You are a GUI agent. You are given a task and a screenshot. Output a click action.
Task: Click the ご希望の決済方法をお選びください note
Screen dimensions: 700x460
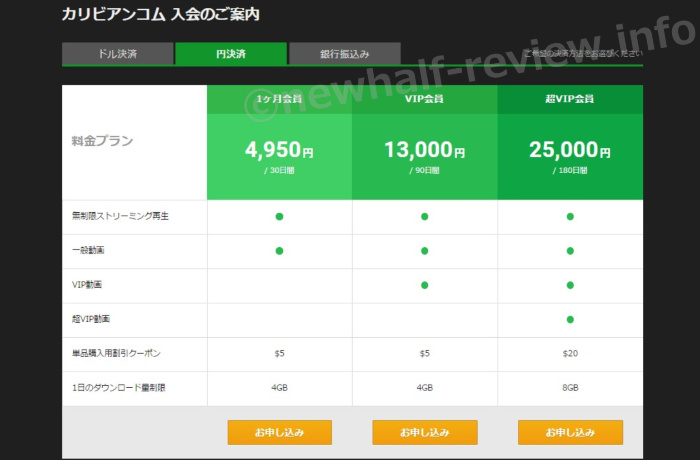coord(583,54)
